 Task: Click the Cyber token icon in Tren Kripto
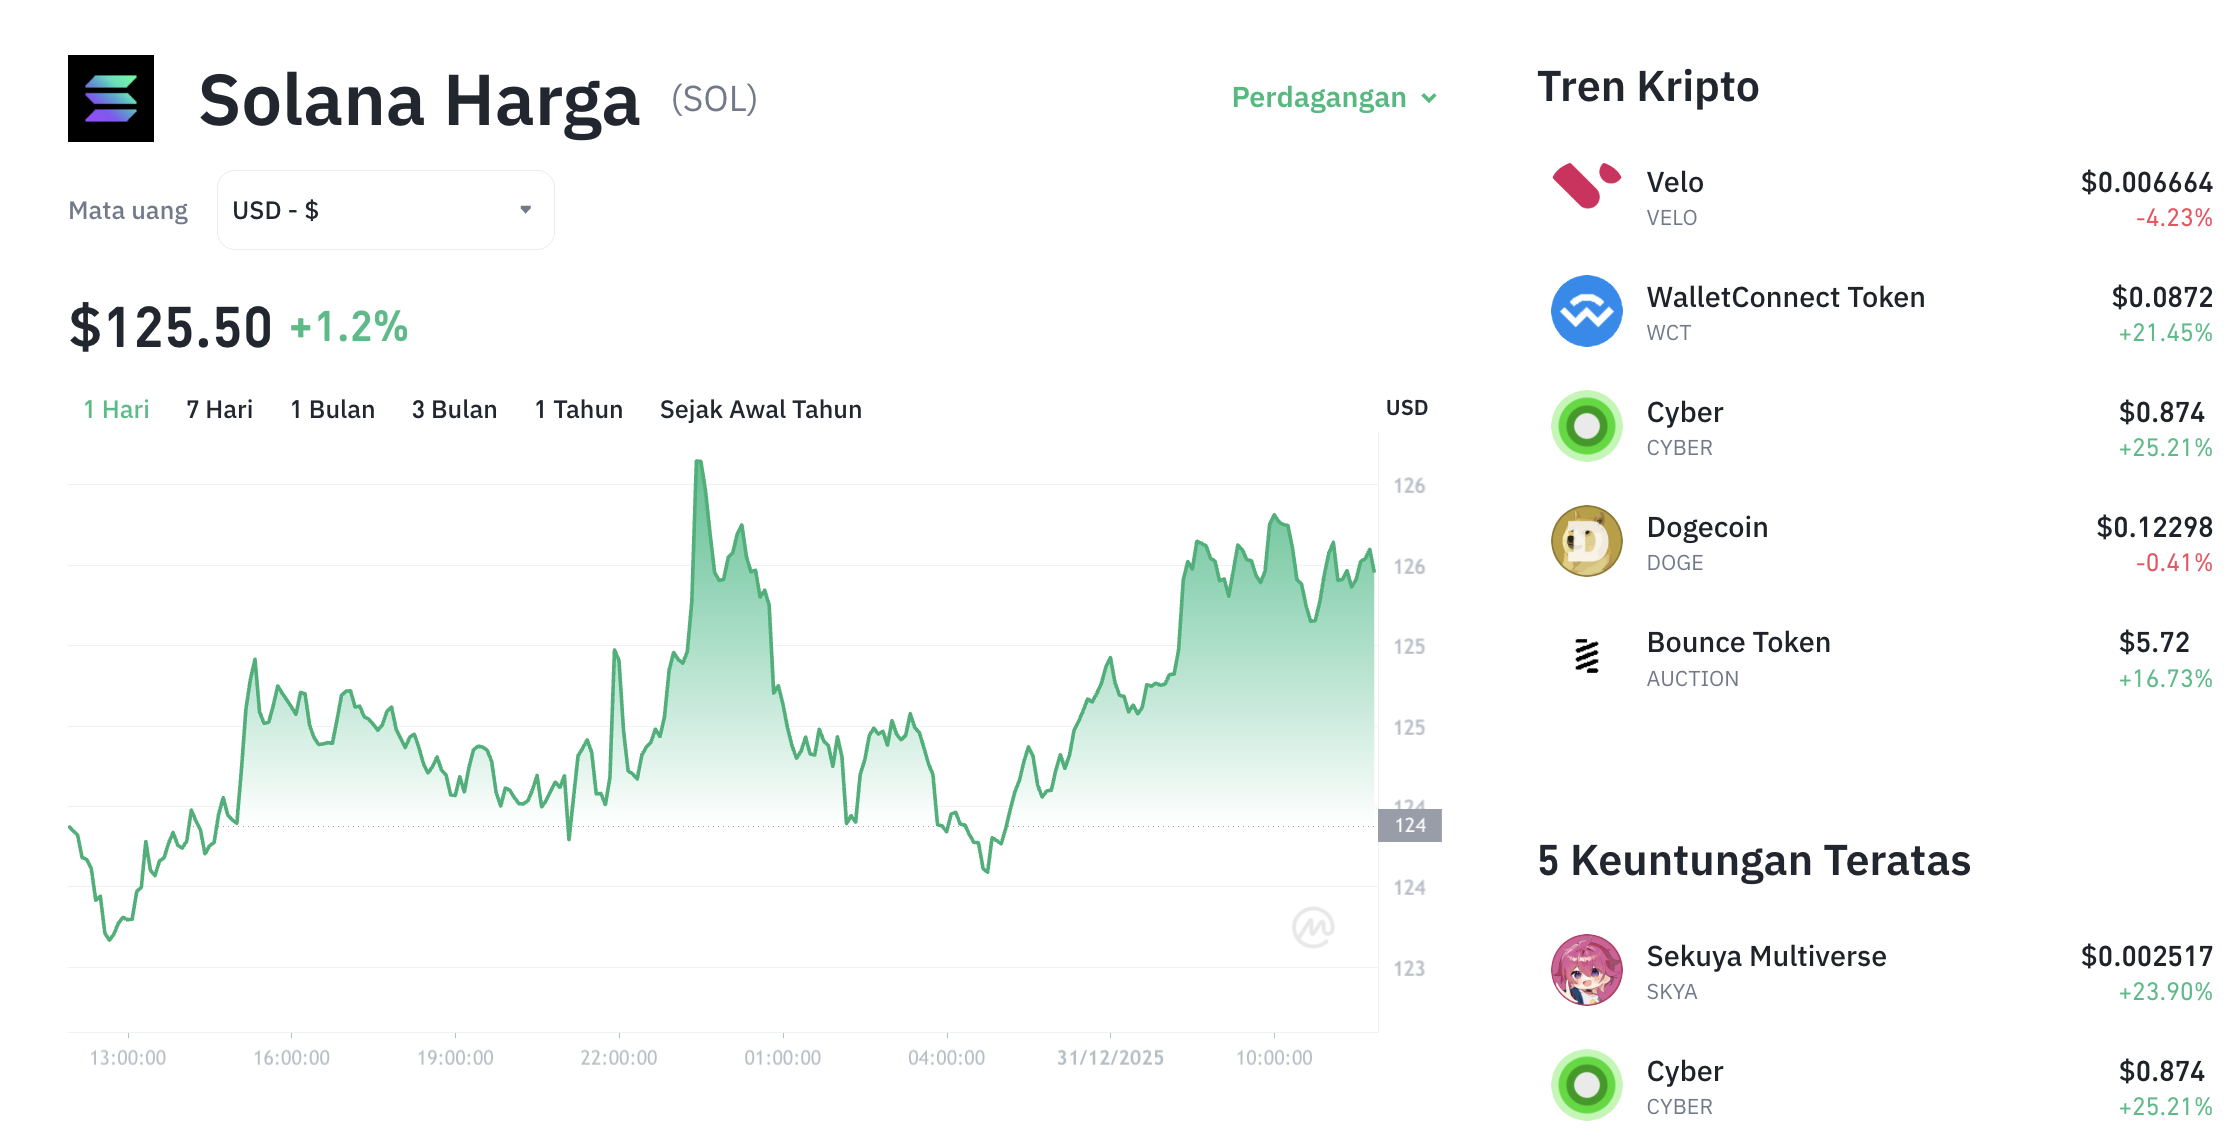1586,426
